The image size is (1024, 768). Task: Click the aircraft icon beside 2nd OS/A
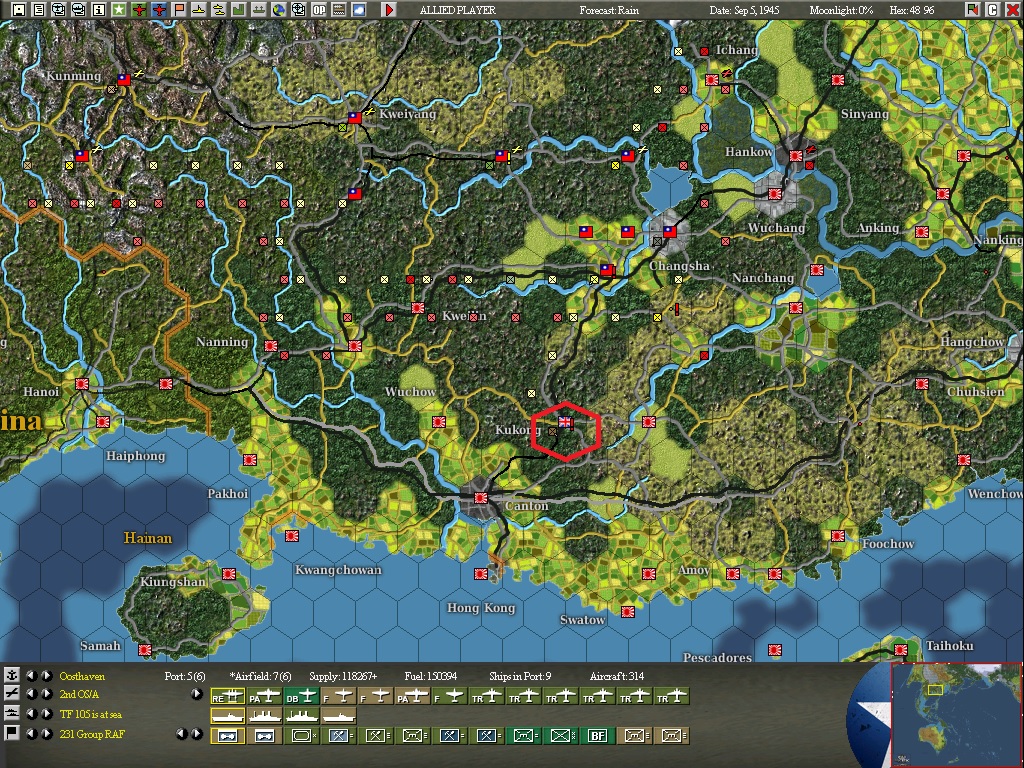pos(12,694)
